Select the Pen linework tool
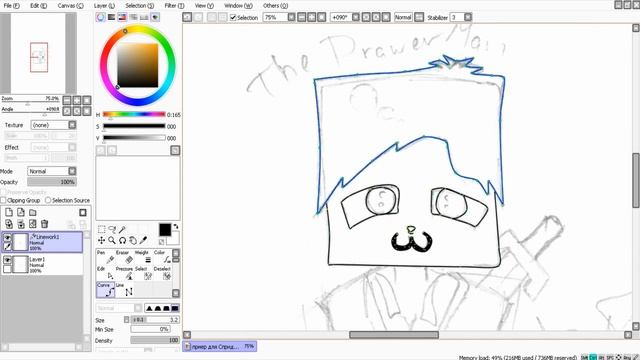640x360 pixels. point(105,257)
